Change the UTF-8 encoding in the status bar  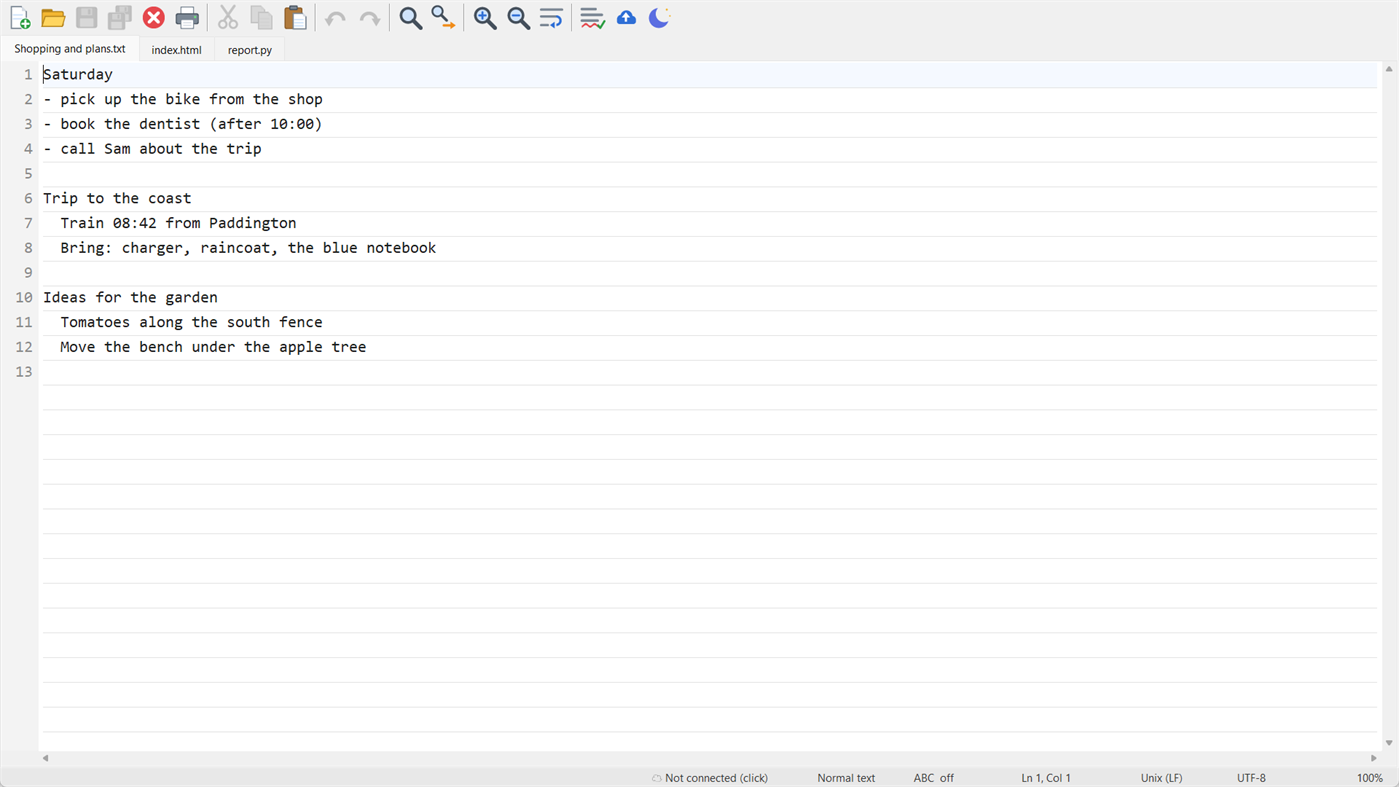[x=1251, y=778]
